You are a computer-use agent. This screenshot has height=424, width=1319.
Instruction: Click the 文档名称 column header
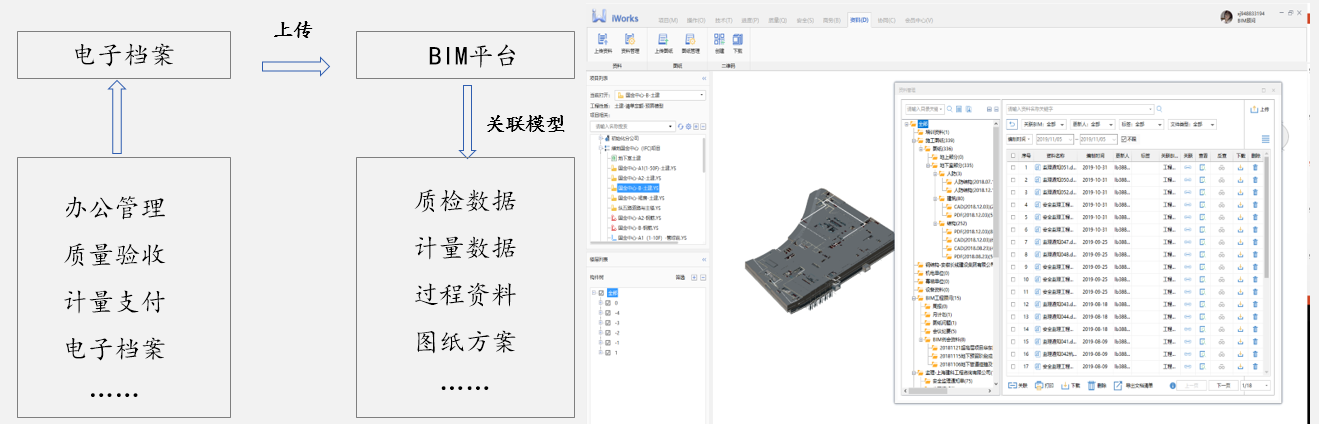1055,155
